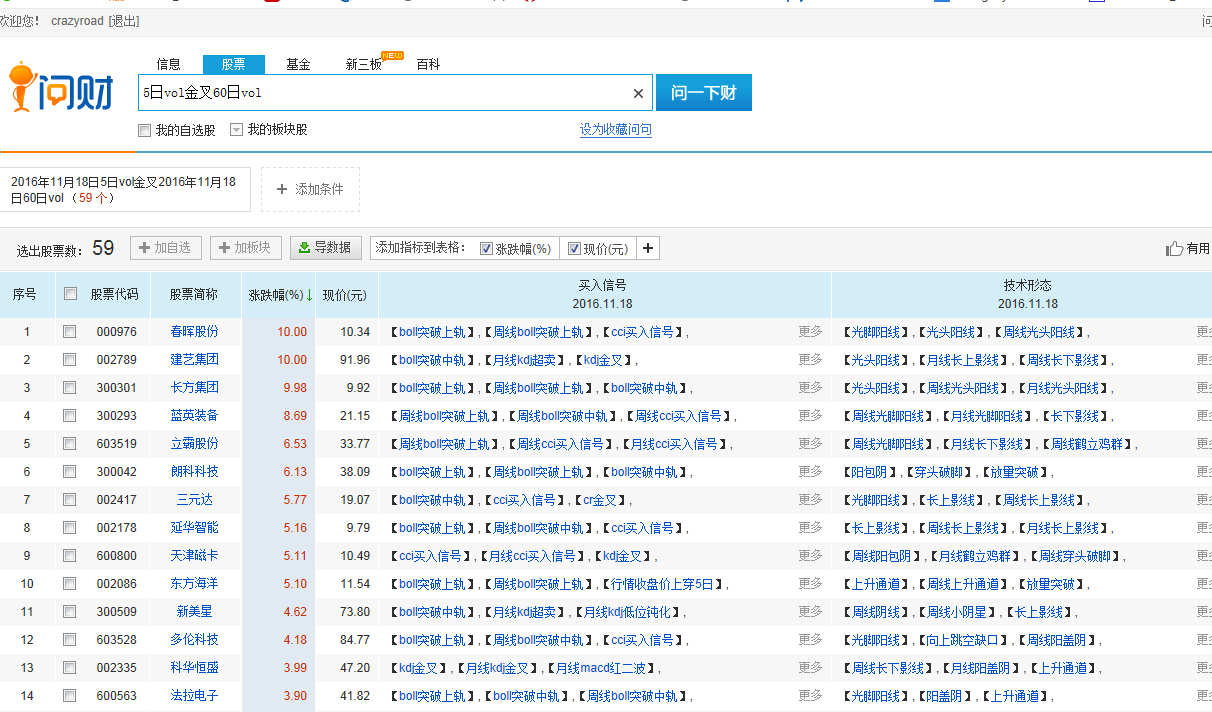Expand 更多 buy signals for 长方集团

click(x=811, y=388)
